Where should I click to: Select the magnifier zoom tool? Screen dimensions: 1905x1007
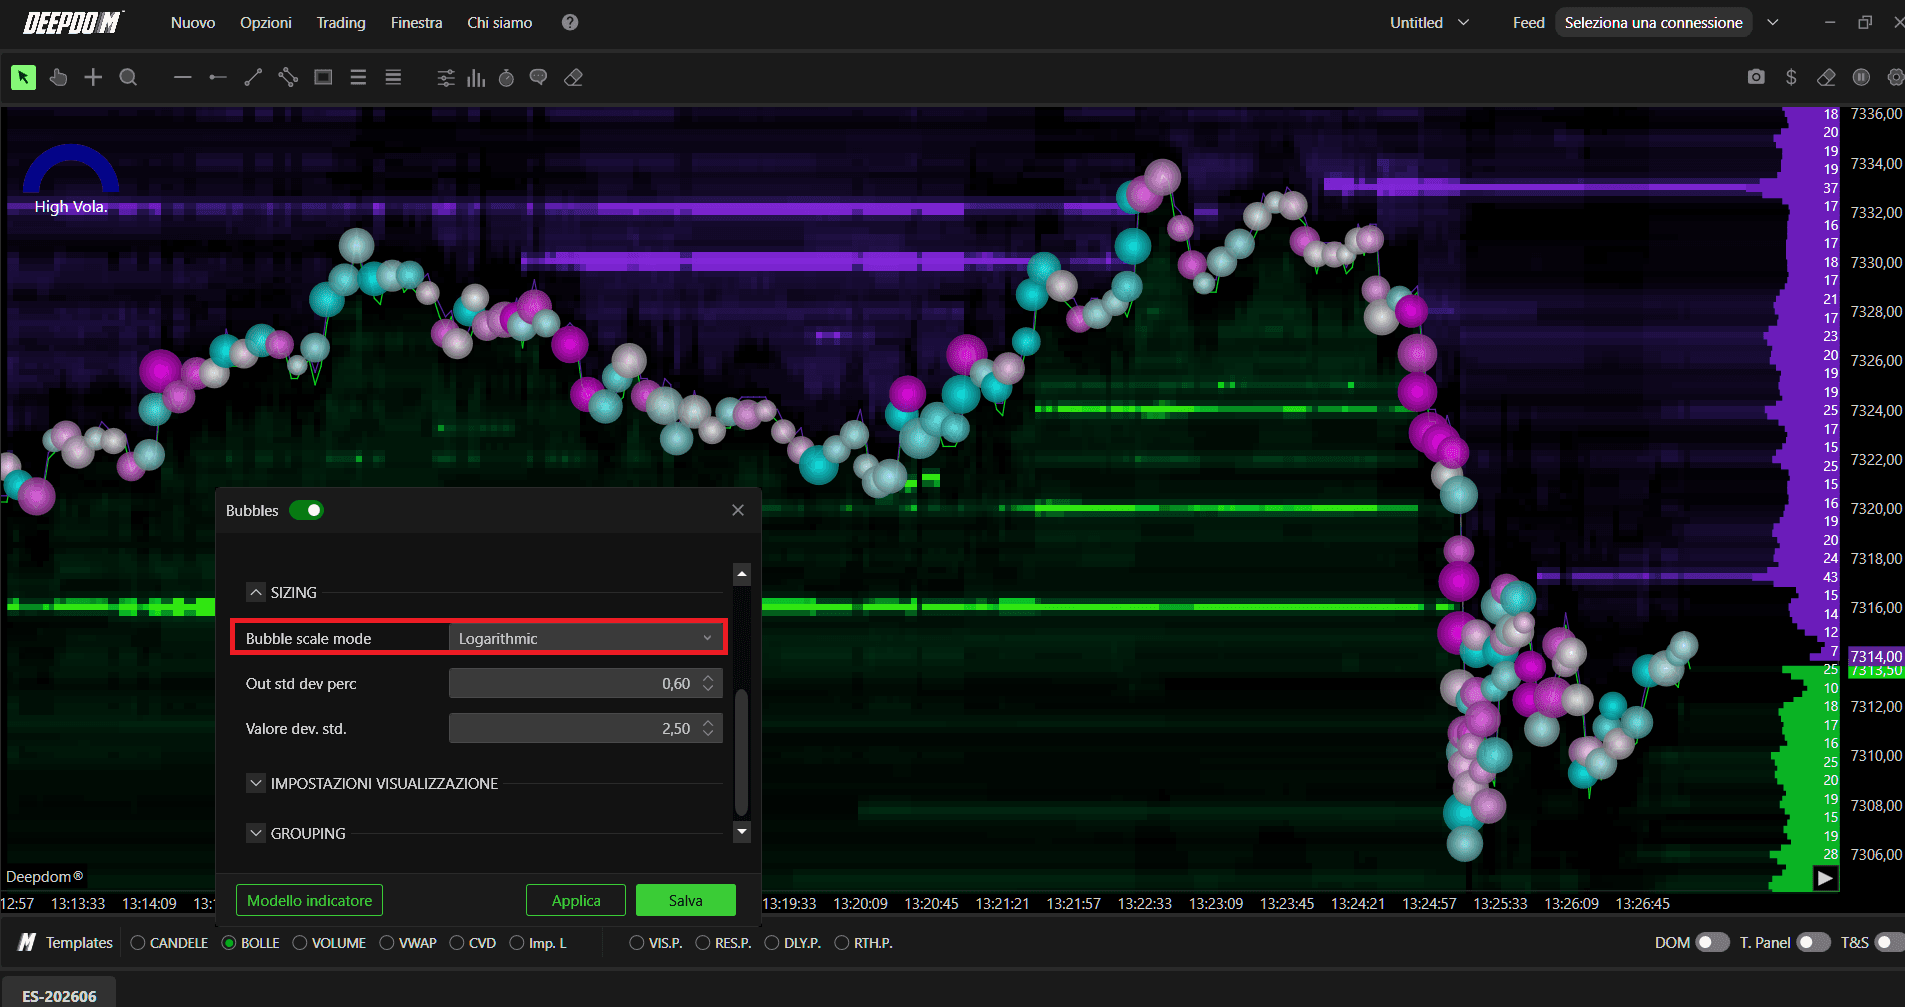click(128, 77)
